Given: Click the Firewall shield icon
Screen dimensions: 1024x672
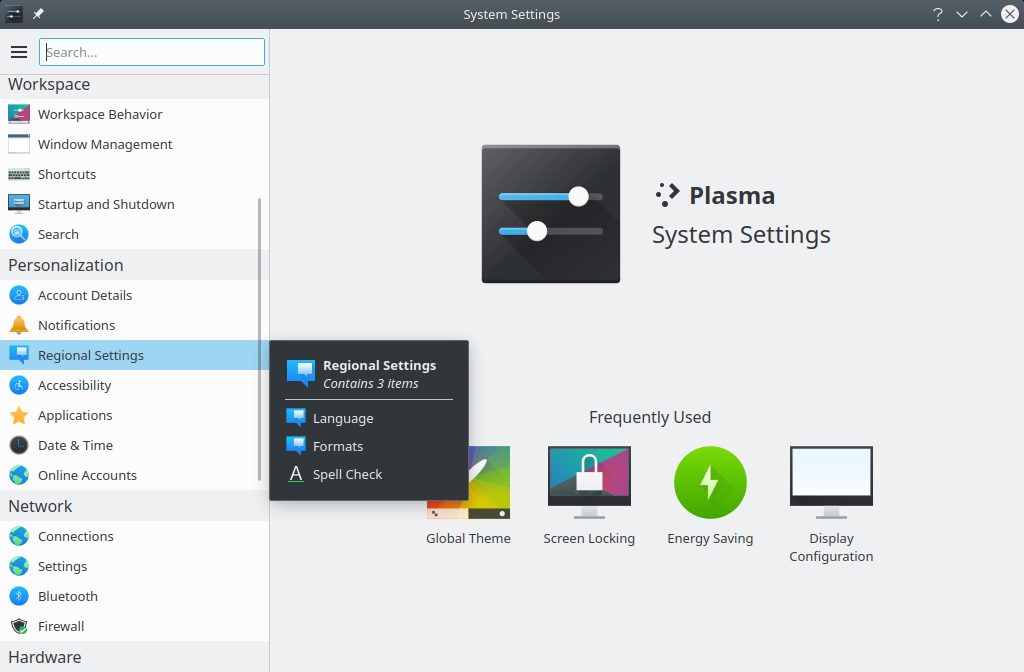Looking at the screenshot, I should [x=19, y=626].
